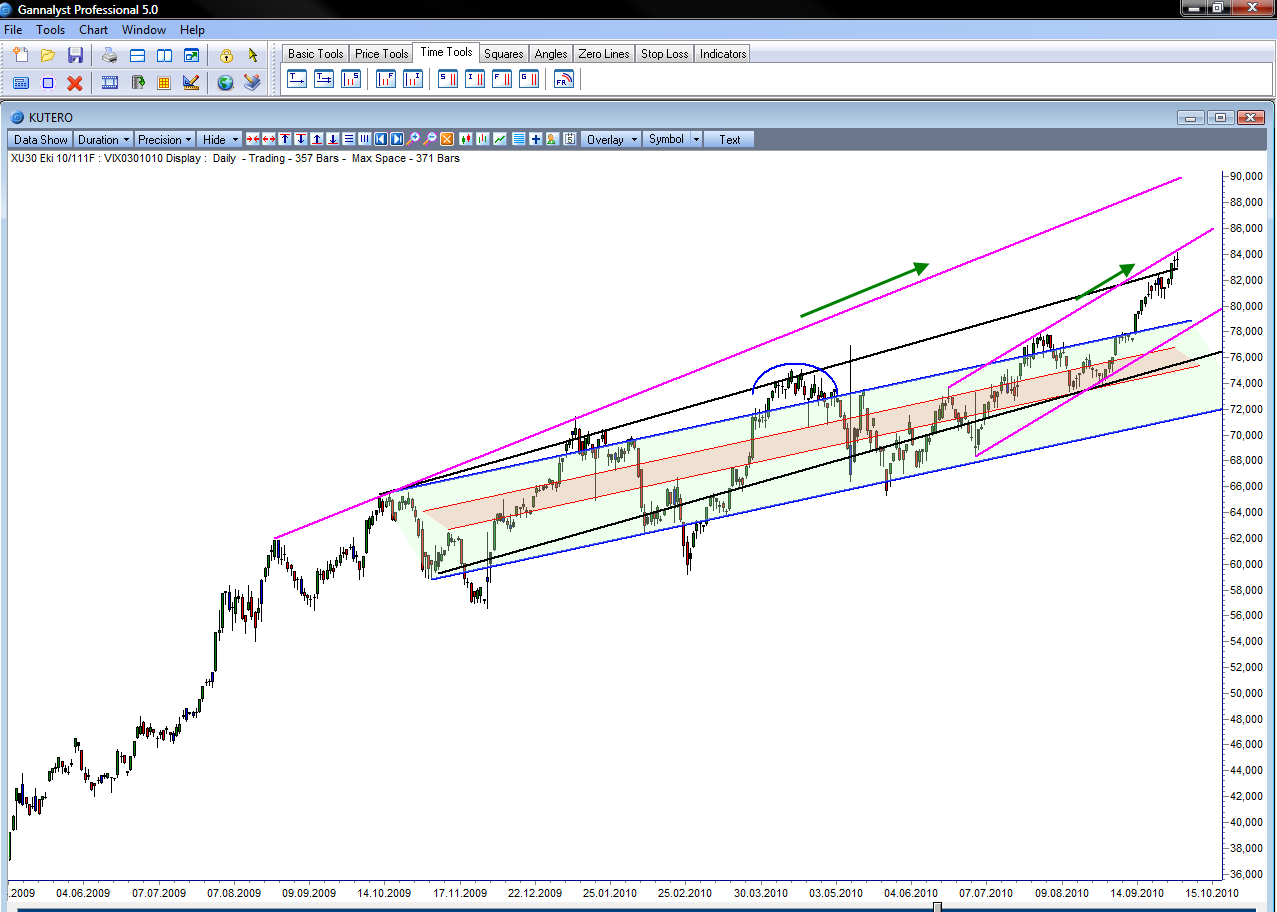Click the Data Show button
The width and height of the screenshot is (1277, 912).
pyautogui.click(x=40, y=140)
